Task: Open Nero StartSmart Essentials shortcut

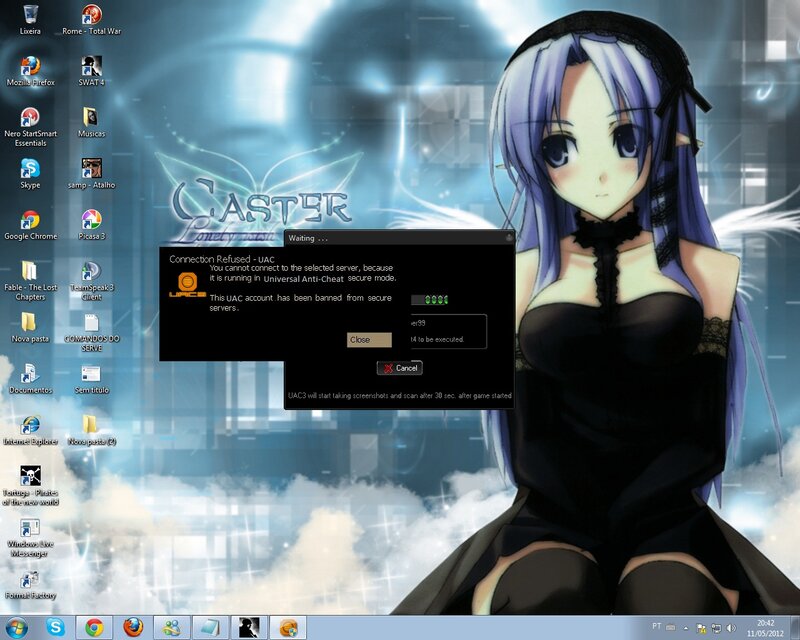Action: click(30, 127)
